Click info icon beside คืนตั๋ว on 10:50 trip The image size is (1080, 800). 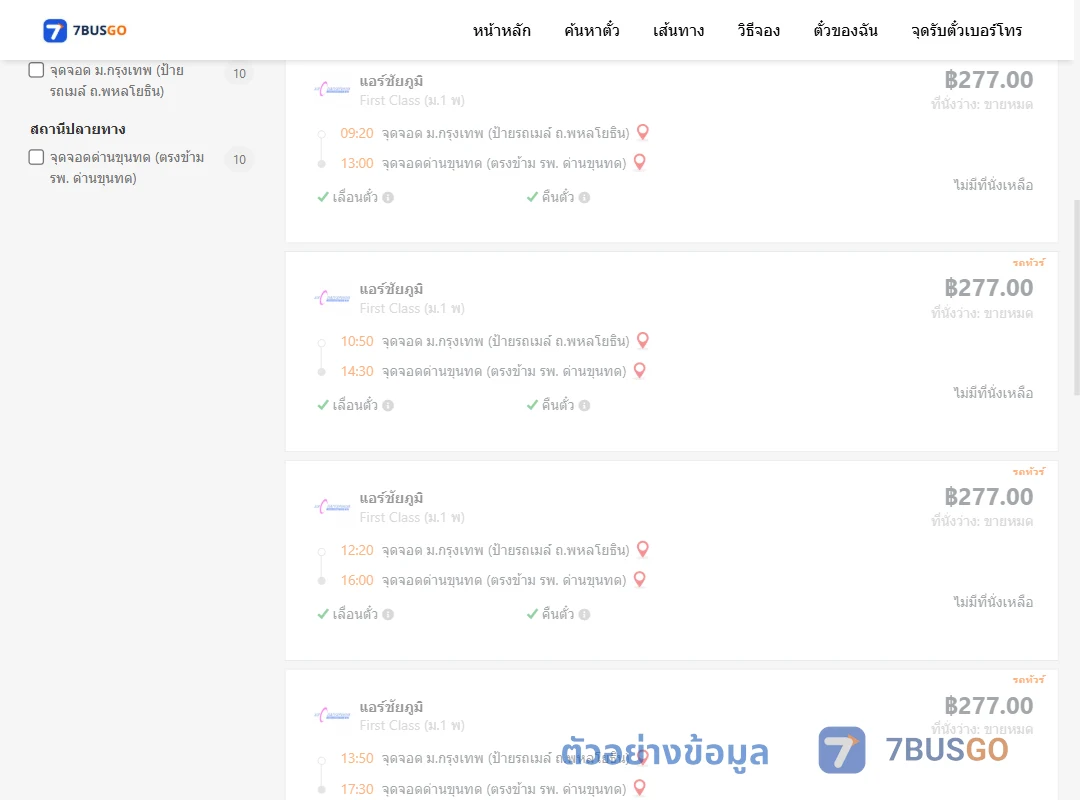(584, 406)
